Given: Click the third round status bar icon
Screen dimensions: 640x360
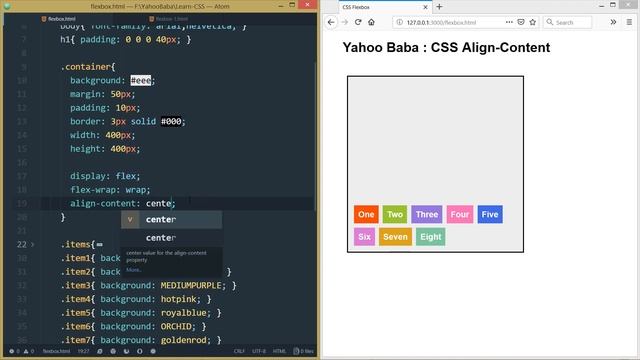Looking at the screenshot, I should [x=126, y=351].
